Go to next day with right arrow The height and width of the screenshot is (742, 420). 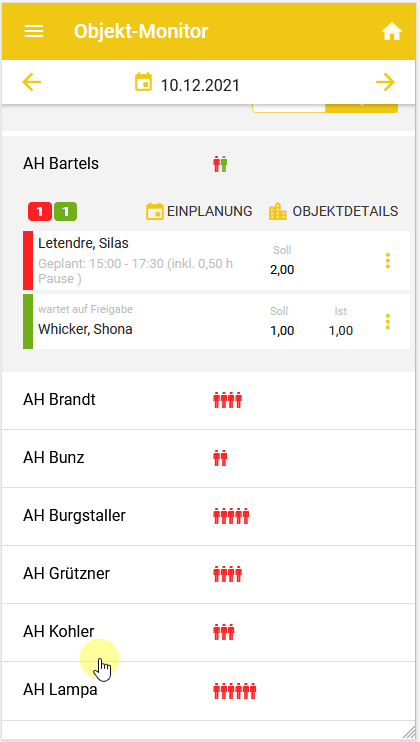point(385,82)
